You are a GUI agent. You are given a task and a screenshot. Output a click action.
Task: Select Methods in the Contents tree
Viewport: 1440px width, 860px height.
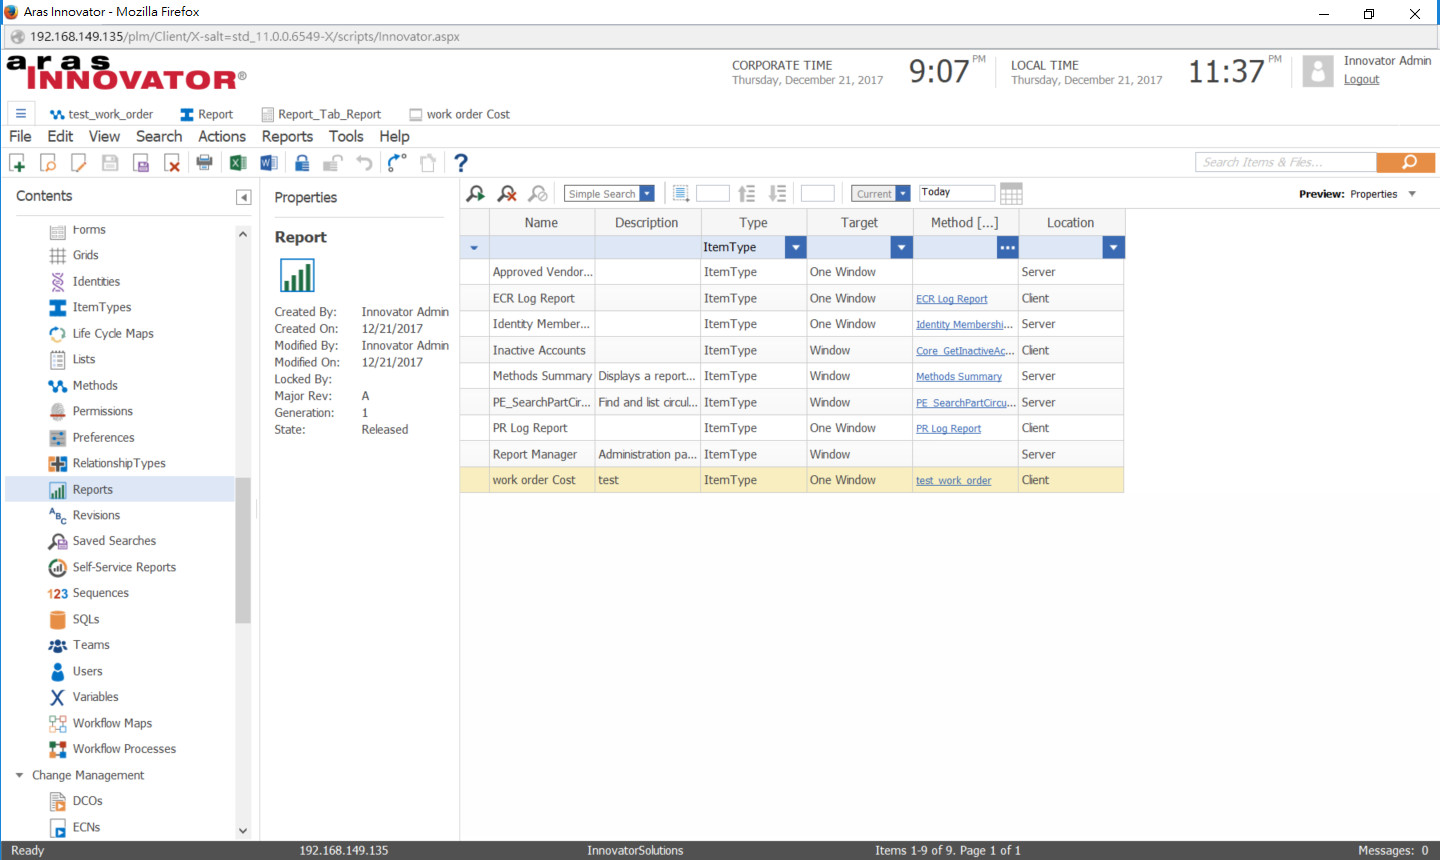[95, 385]
